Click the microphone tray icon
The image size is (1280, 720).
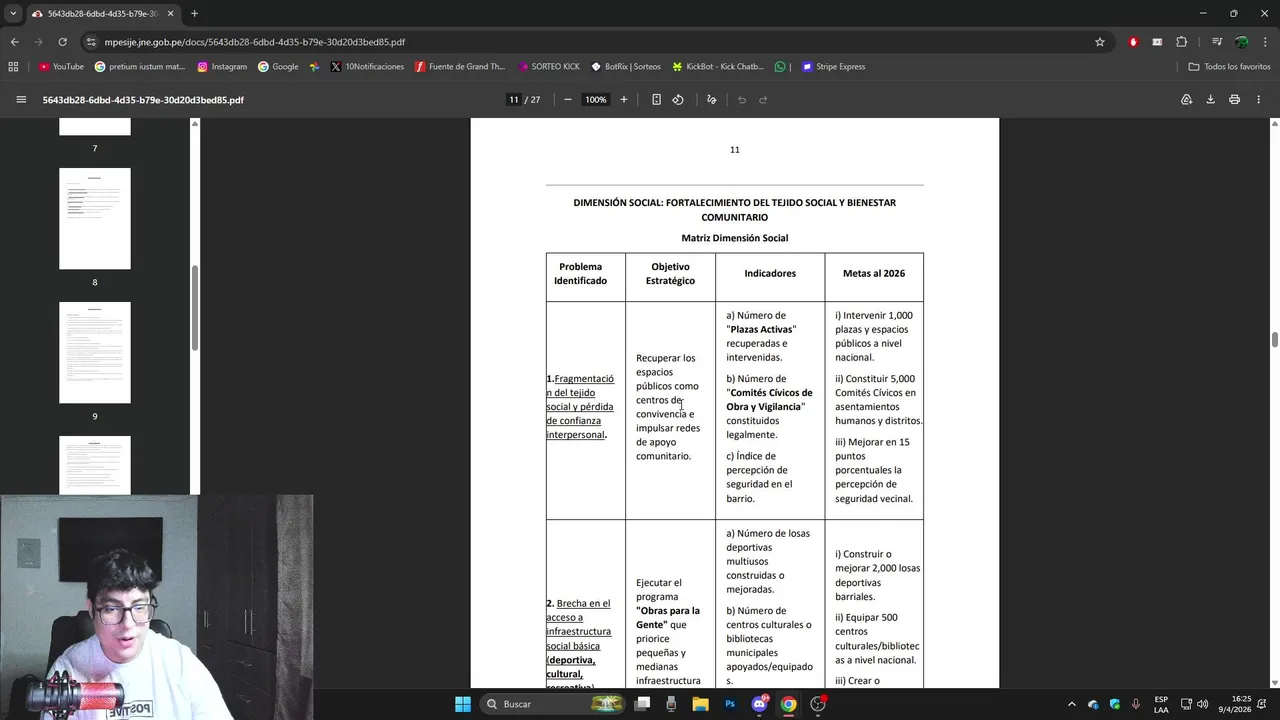[x=1136, y=704]
